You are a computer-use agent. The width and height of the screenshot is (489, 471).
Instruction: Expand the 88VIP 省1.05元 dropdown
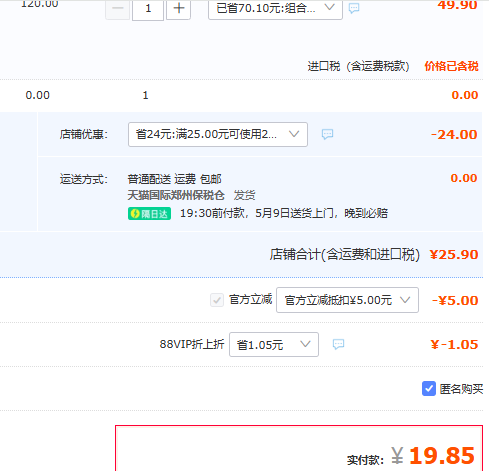coord(274,344)
